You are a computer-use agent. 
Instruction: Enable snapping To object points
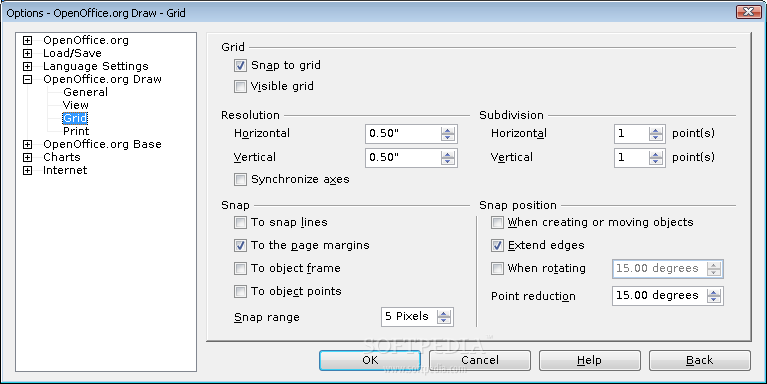240,292
